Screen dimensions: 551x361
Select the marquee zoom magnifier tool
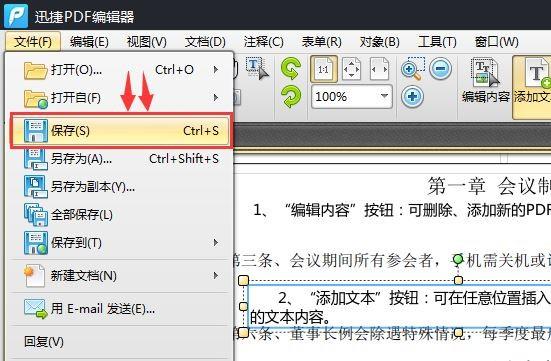click(413, 69)
